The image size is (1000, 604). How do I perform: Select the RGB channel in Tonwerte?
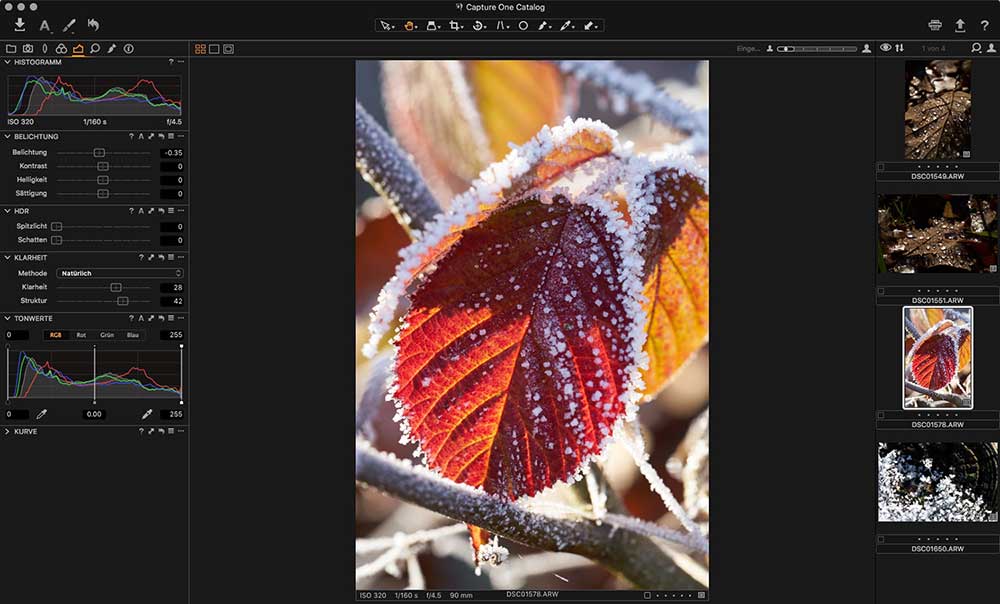(x=55, y=335)
